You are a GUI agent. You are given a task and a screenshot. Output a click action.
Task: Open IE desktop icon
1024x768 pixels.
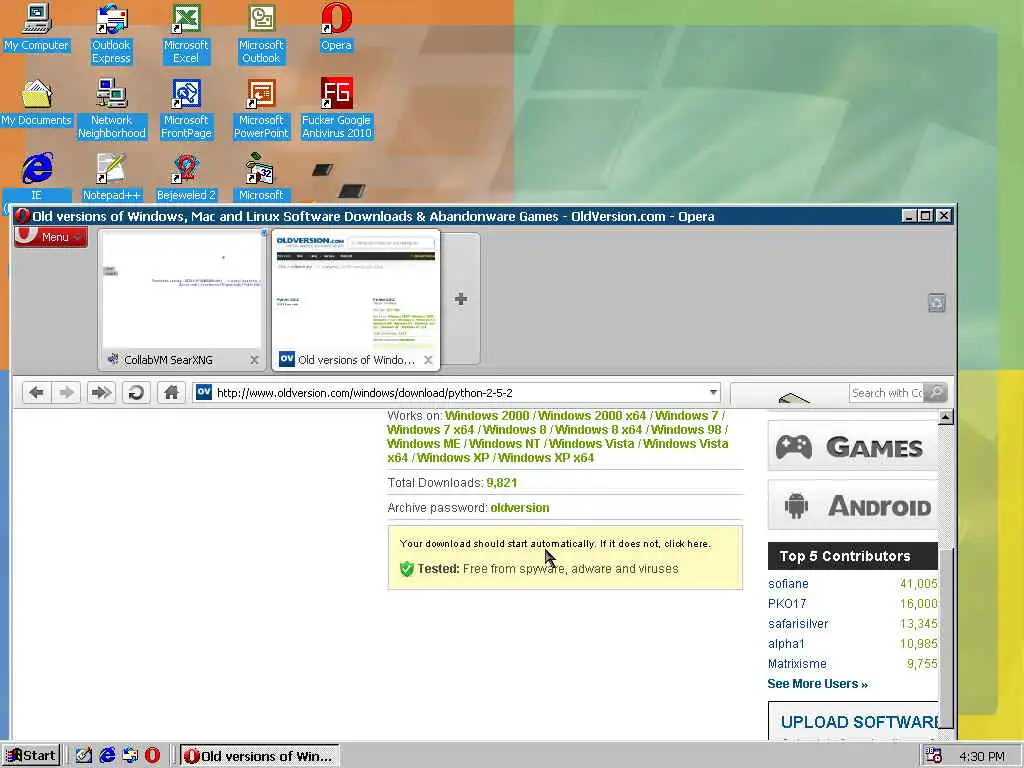click(x=37, y=176)
